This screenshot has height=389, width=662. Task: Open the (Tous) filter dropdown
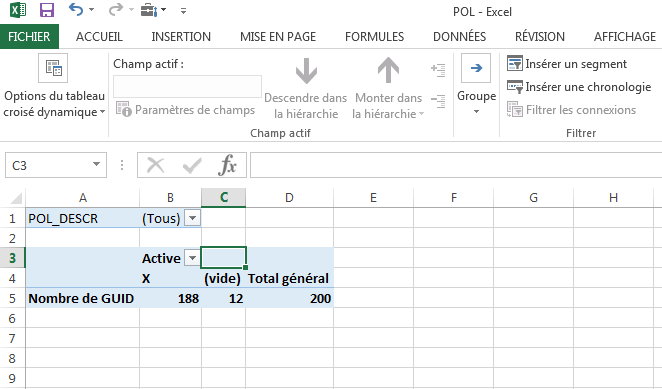(x=193, y=218)
